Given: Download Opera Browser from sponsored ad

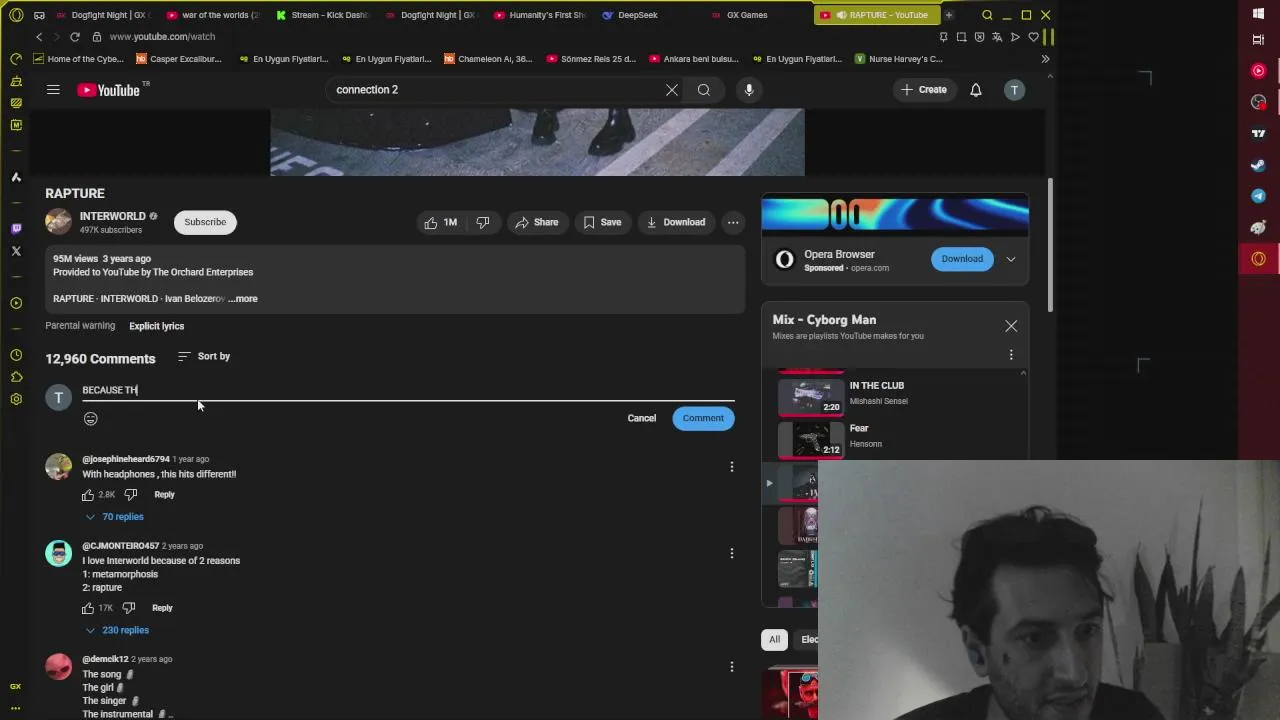Looking at the screenshot, I should (x=962, y=259).
